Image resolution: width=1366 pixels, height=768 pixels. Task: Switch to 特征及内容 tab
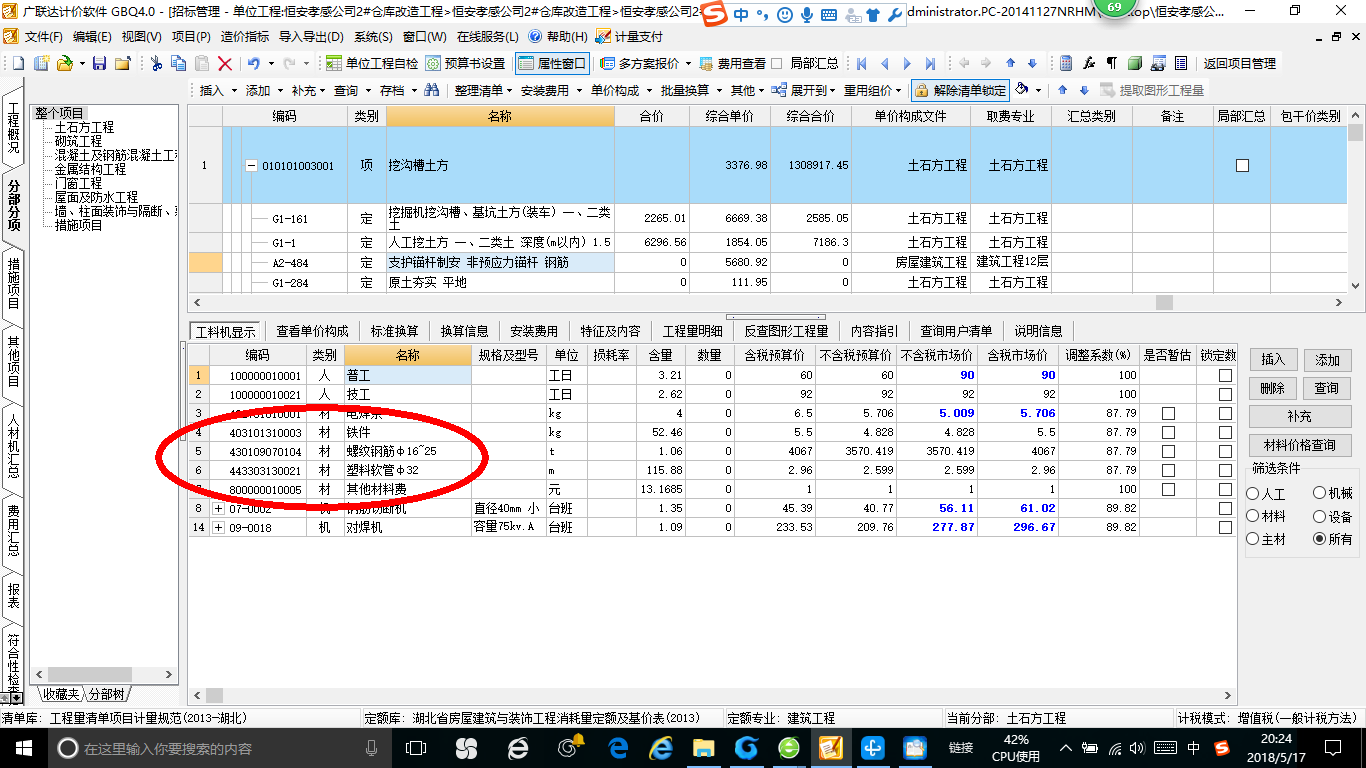[610, 331]
